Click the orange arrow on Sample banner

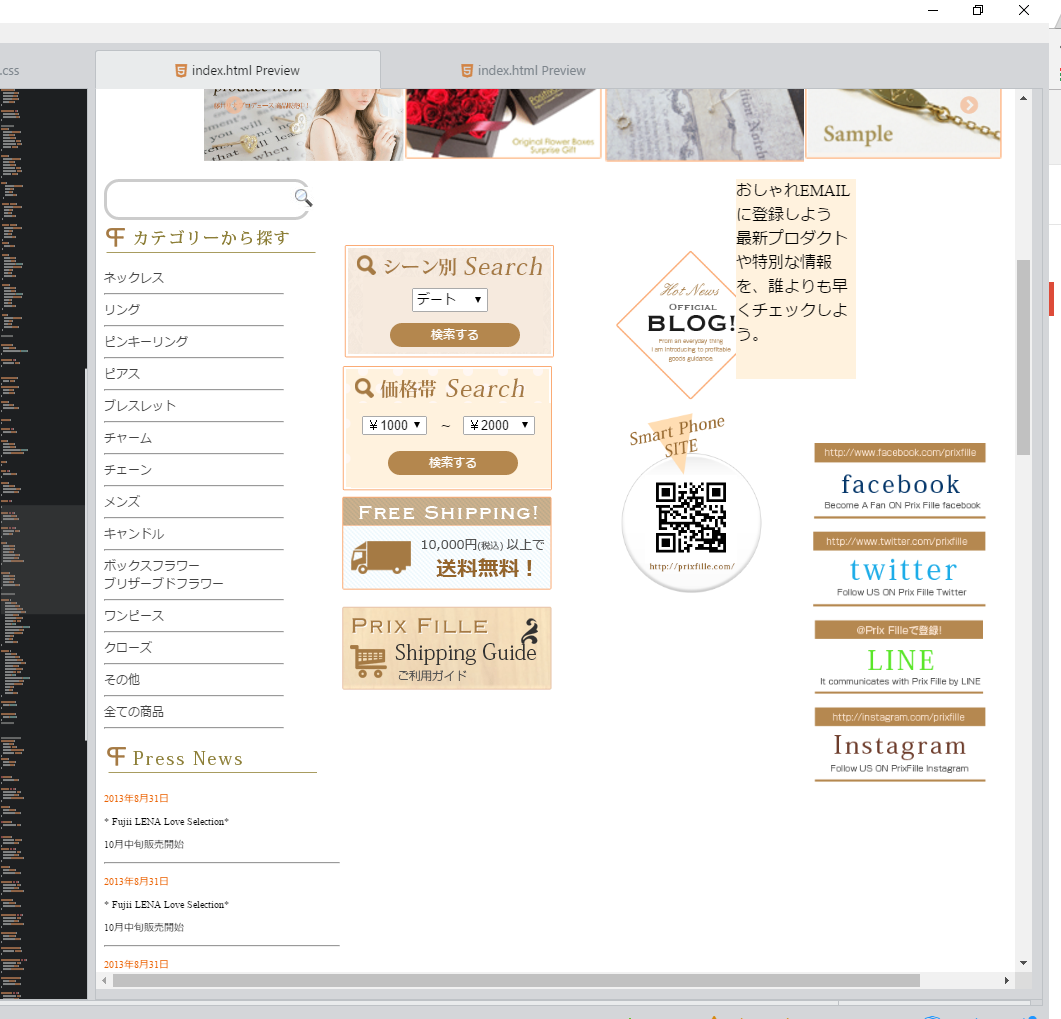tap(968, 106)
